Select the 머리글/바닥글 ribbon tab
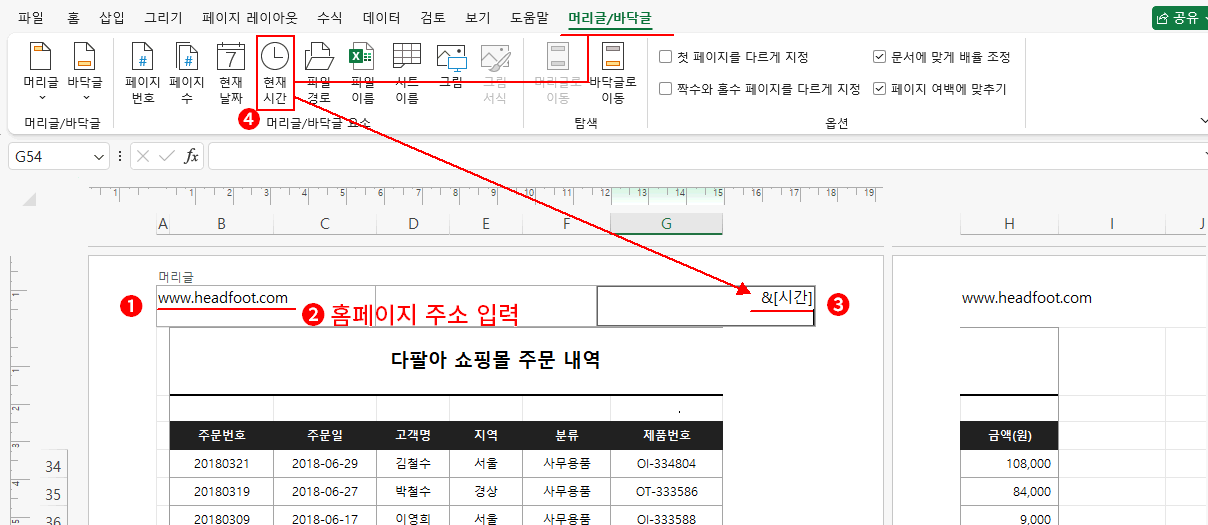This screenshot has width=1208, height=525. point(609,18)
